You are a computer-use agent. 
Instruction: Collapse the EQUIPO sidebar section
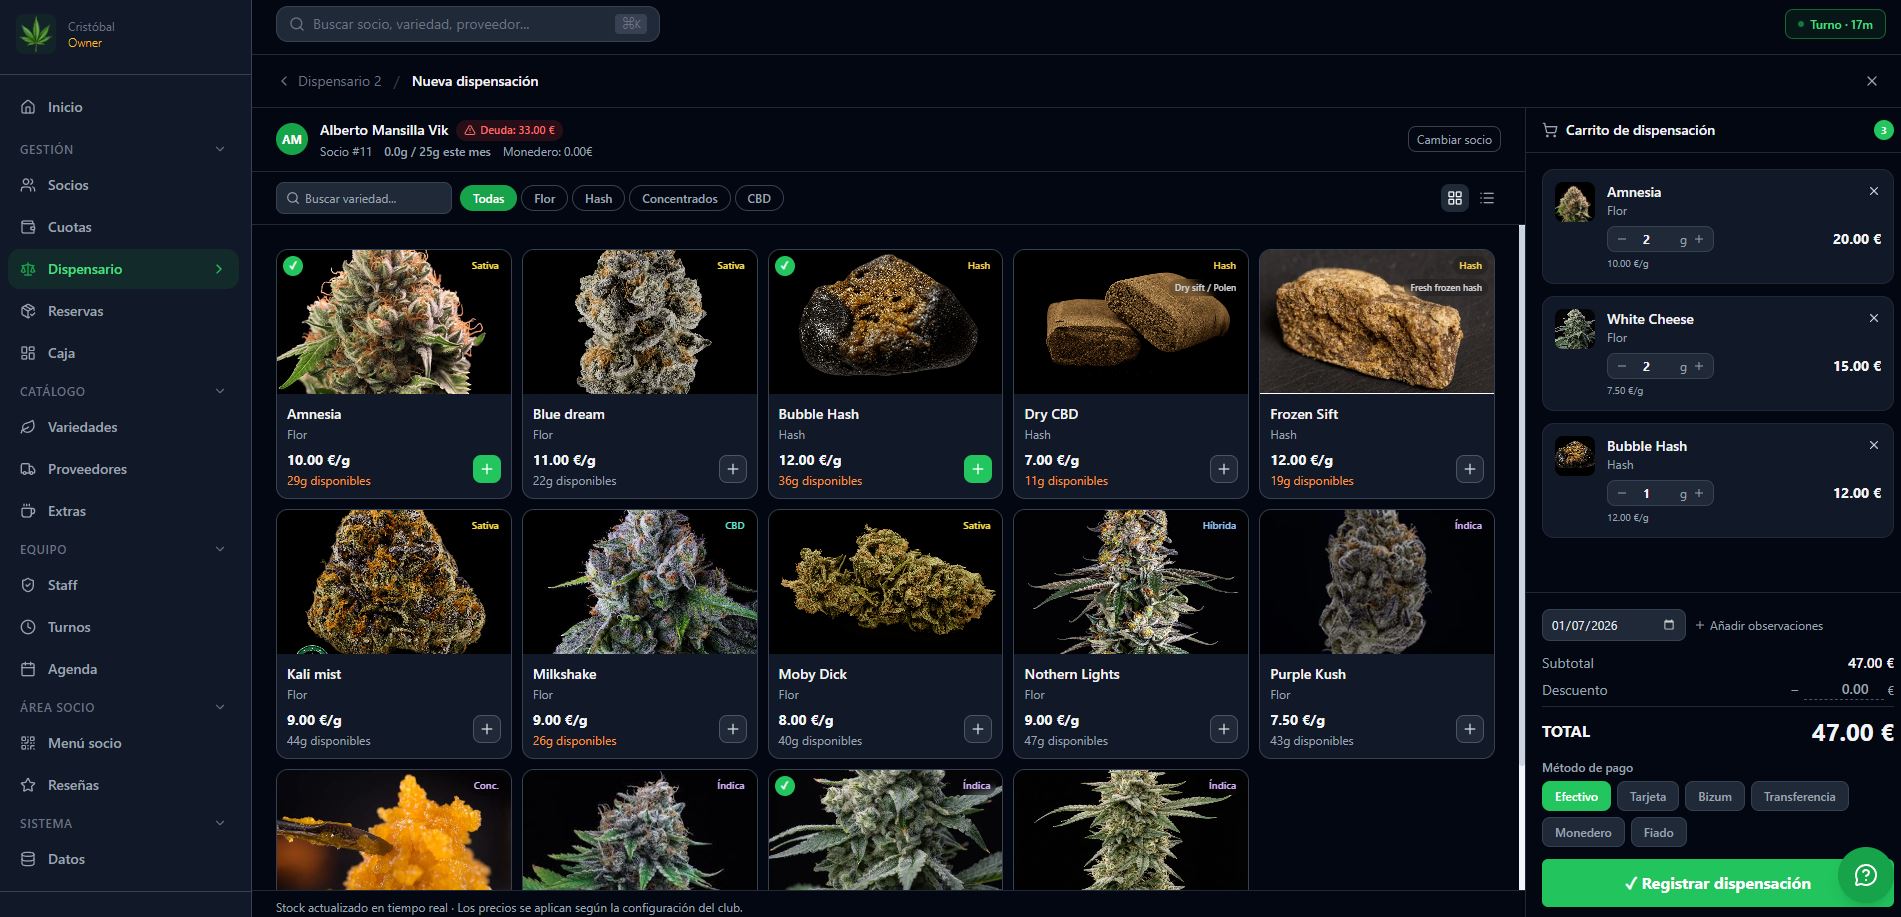pyautogui.click(x=220, y=549)
